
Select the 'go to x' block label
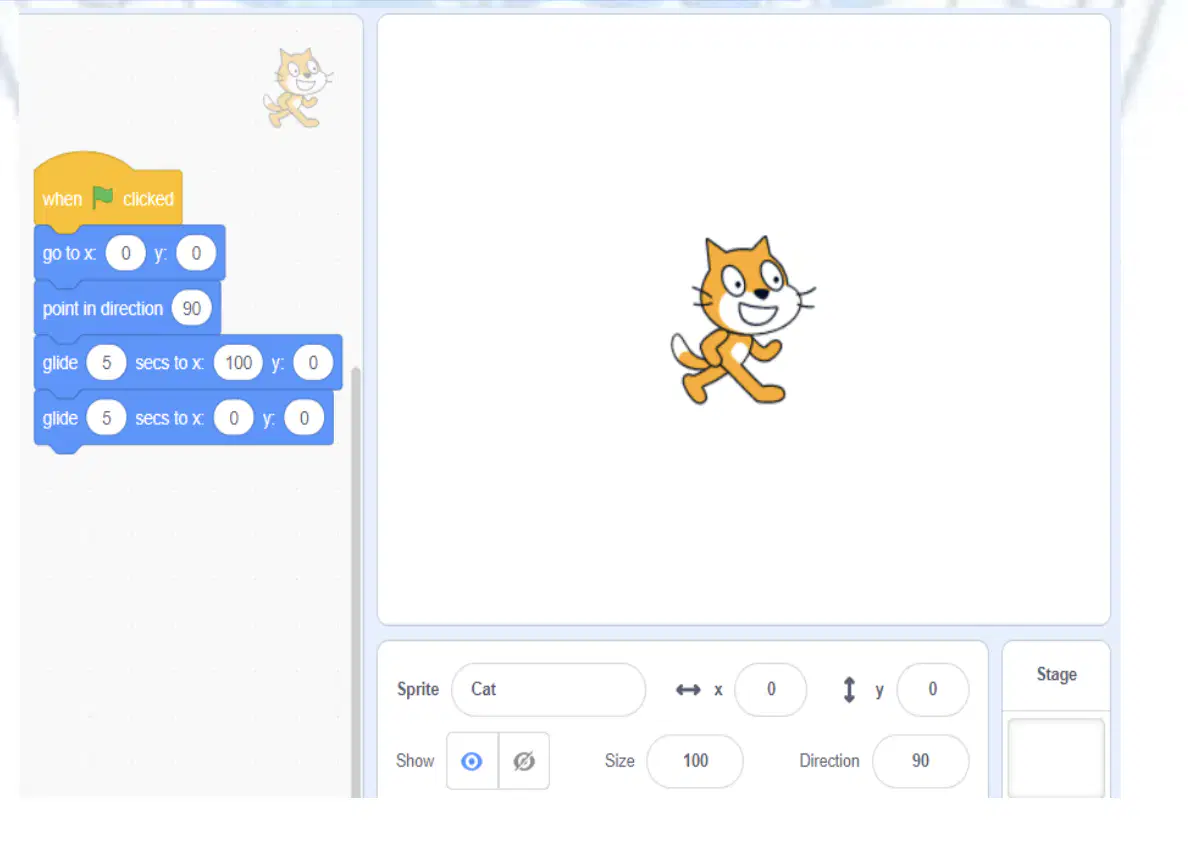69,253
